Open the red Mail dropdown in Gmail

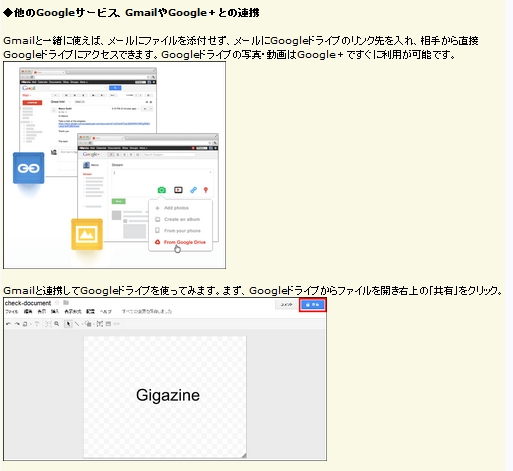tap(27, 95)
